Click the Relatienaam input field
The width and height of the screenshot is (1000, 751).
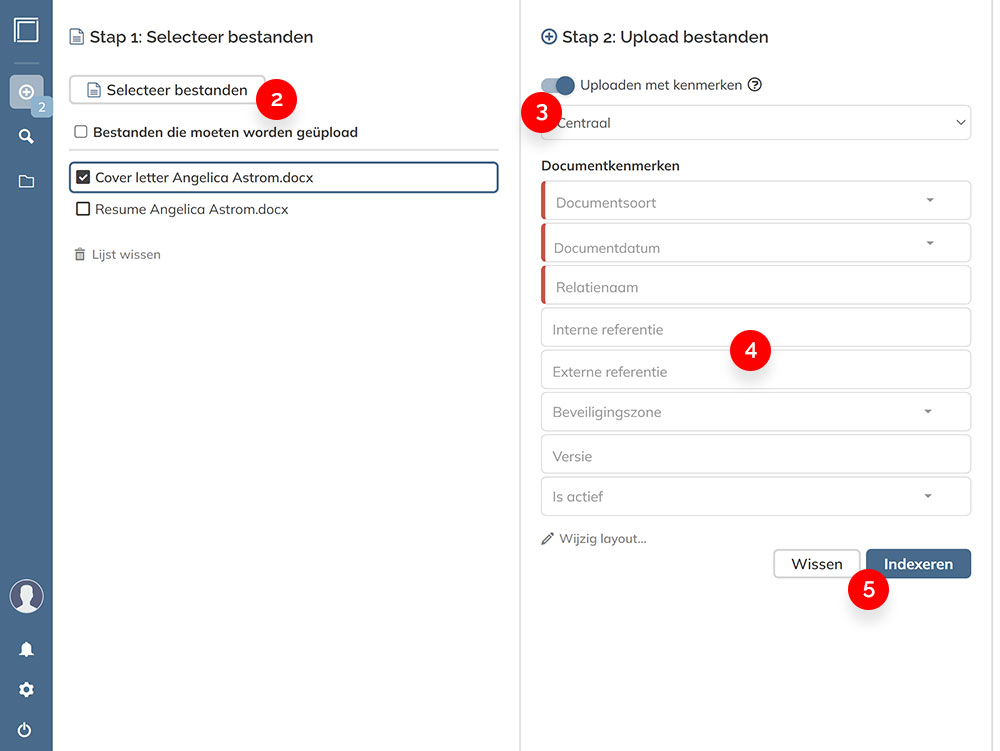[755, 286]
